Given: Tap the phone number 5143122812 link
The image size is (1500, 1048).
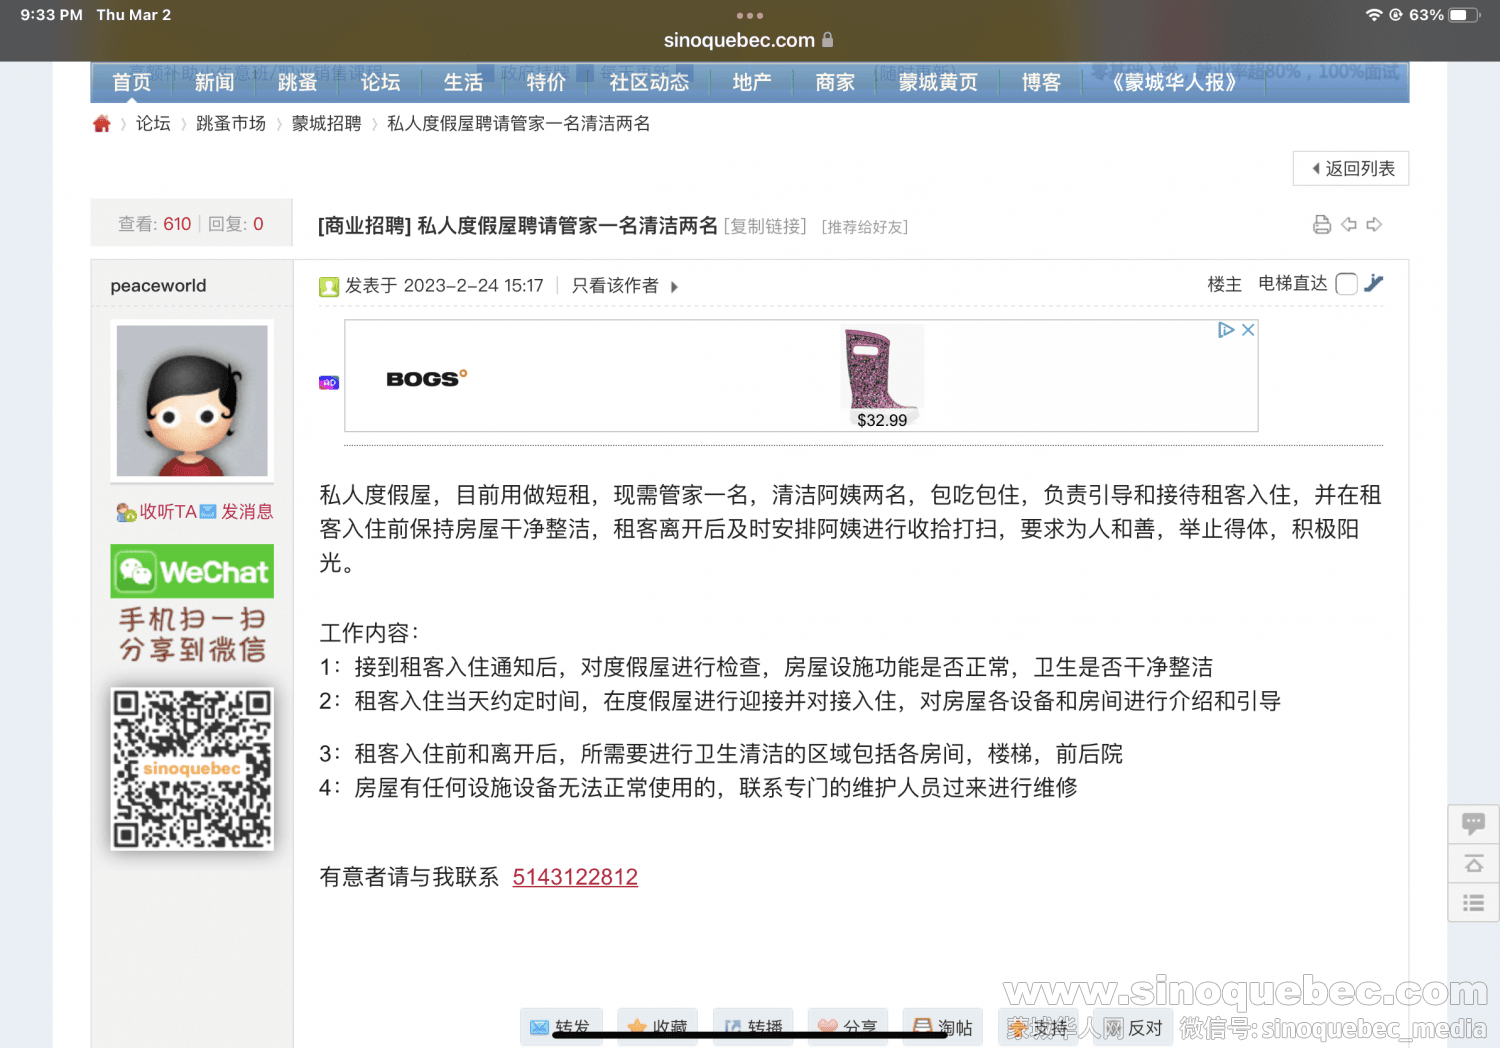Looking at the screenshot, I should click(575, 877).
